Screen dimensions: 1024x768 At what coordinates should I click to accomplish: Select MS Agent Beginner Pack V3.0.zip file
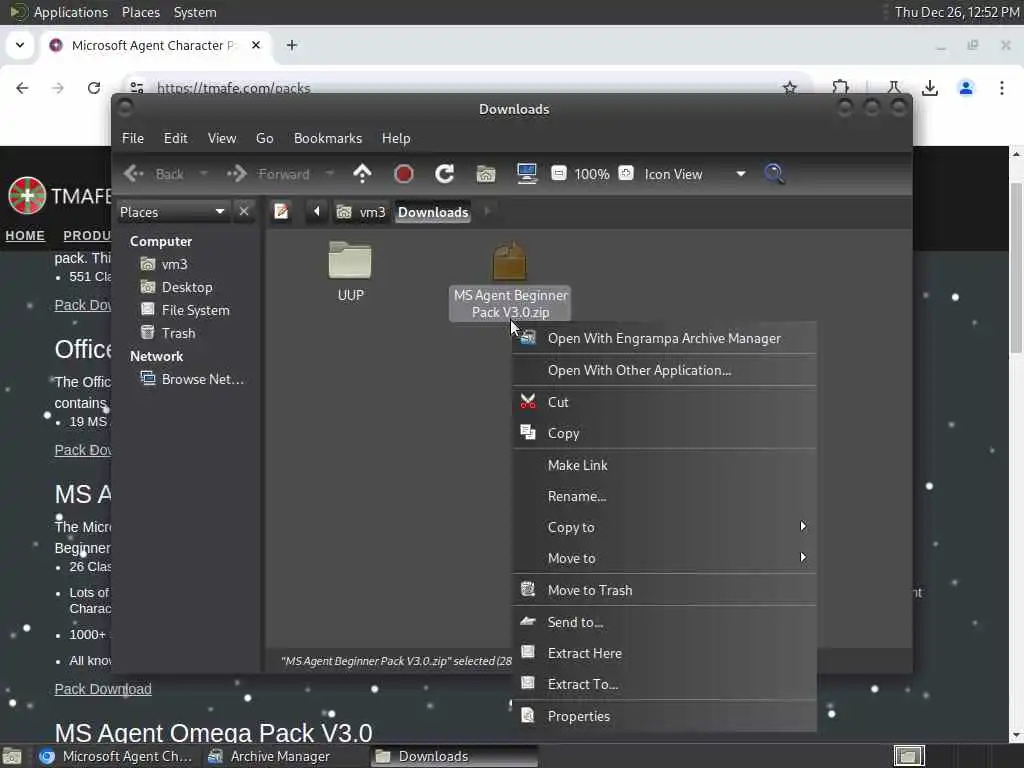510,281
